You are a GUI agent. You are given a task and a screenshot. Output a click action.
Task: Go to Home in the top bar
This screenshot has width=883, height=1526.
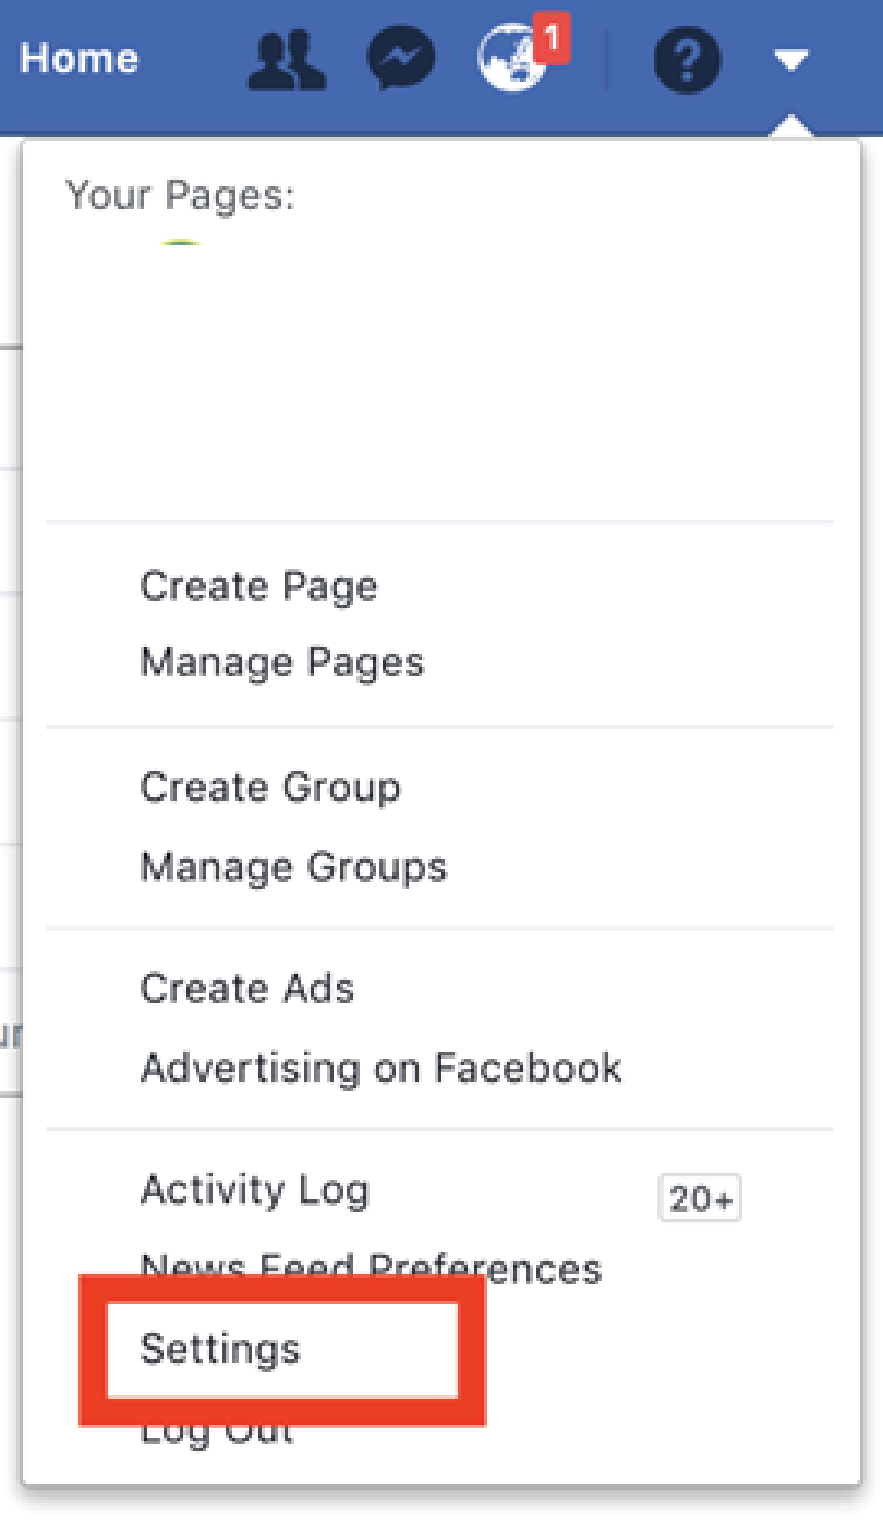[x=79, y=59]
